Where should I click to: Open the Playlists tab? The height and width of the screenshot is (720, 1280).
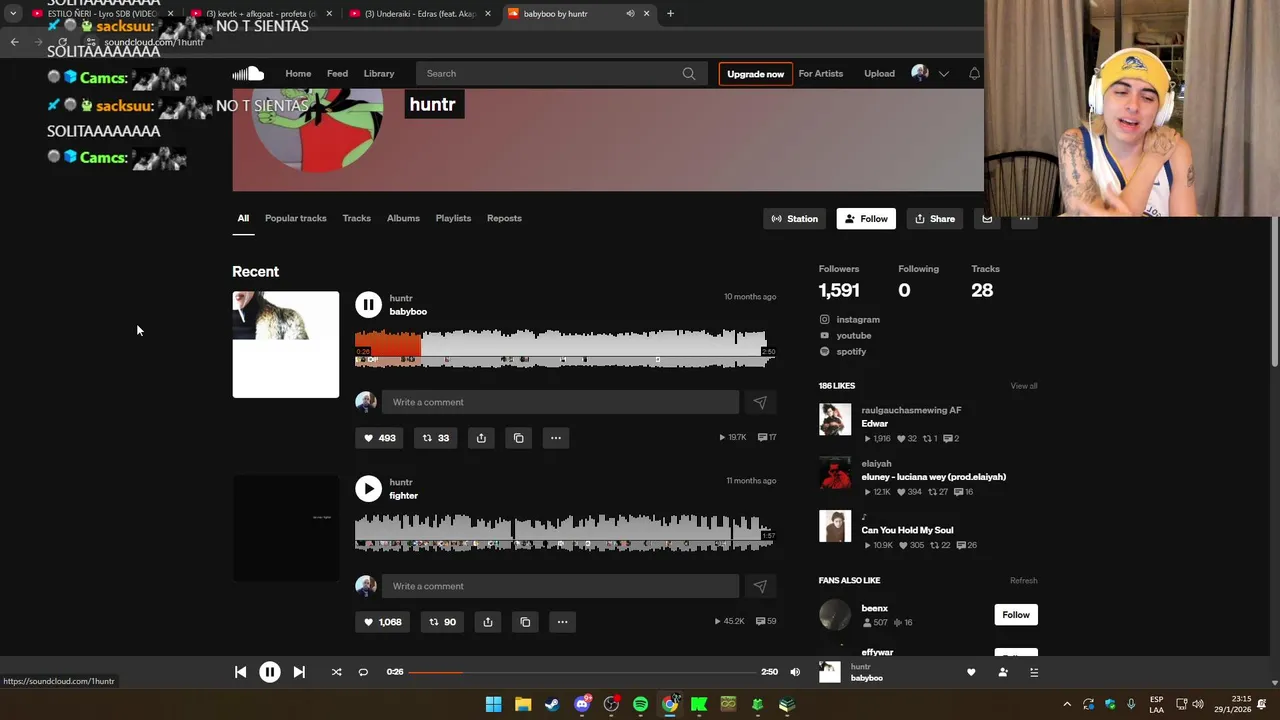click(x=453, y=218)
